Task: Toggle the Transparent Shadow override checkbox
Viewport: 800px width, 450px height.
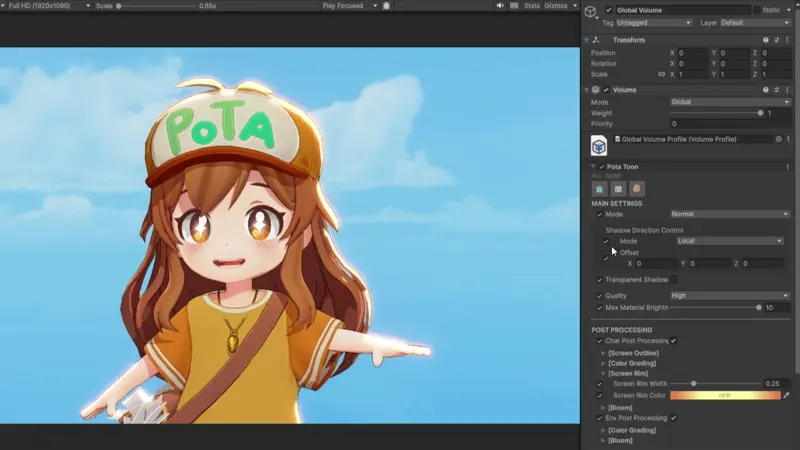Action: pos(599,280)
